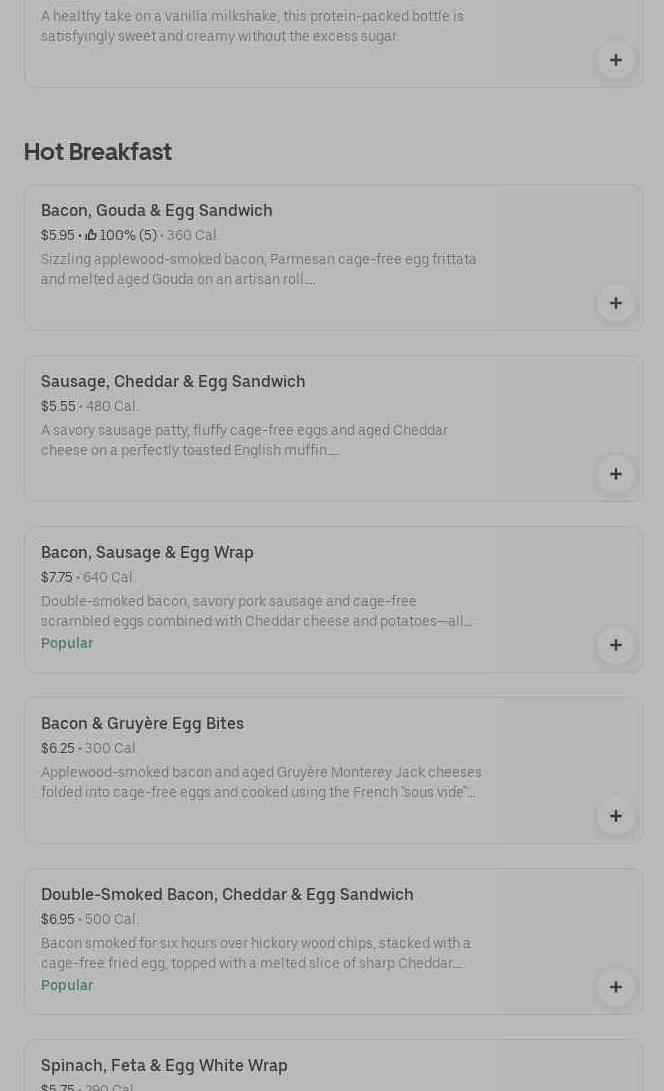The image size is (664, 1091).
Task: Click Popular tag on Double-Smoked Bacon Sandwich
Action: click(x=67, y=985)
